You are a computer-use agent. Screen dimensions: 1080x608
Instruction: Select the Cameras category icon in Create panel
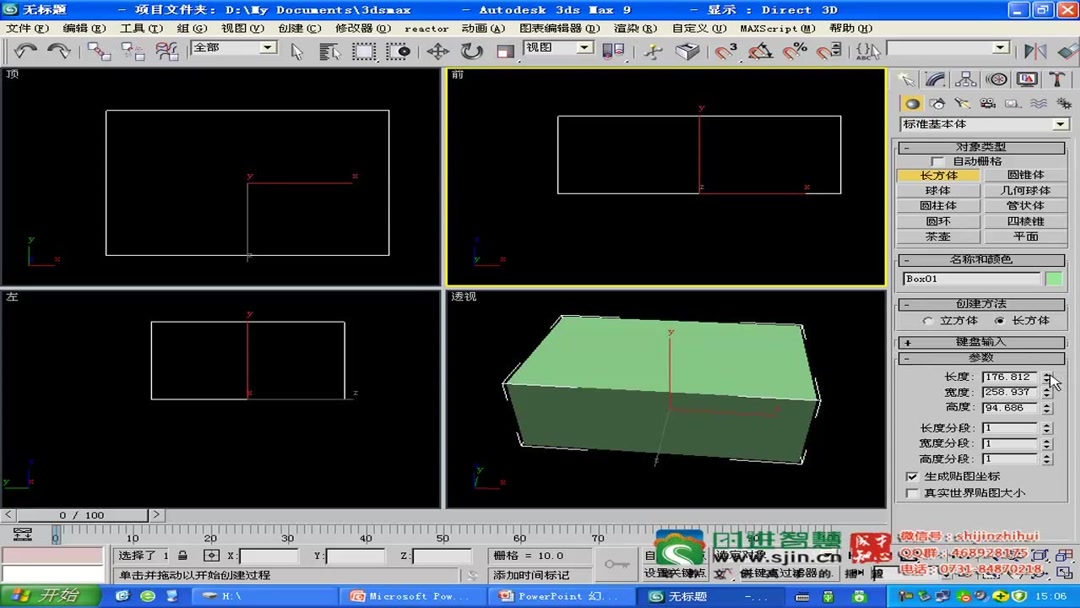(x=986, y=103)
